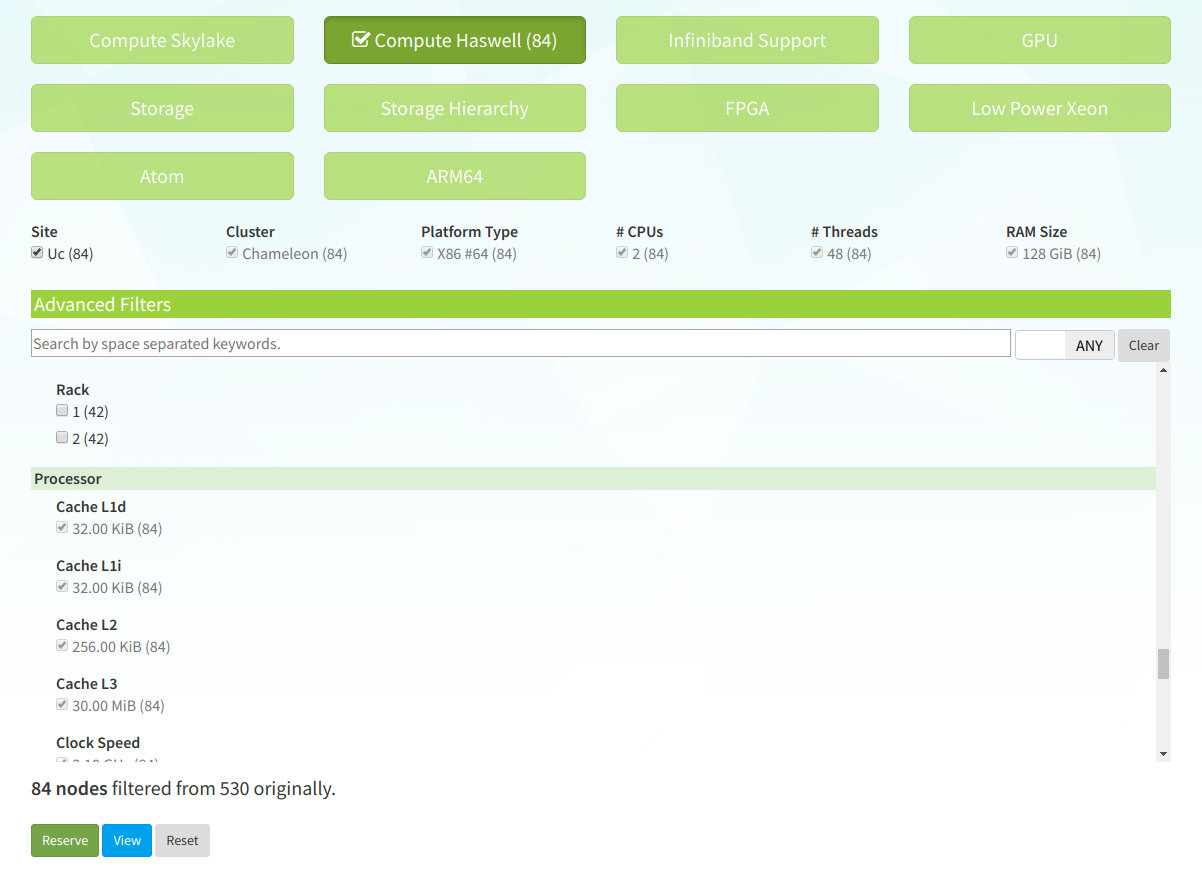Choose Infiniband Support node type
The height and width of the screenshot is (870, 1202).
(x=747, y=40)
